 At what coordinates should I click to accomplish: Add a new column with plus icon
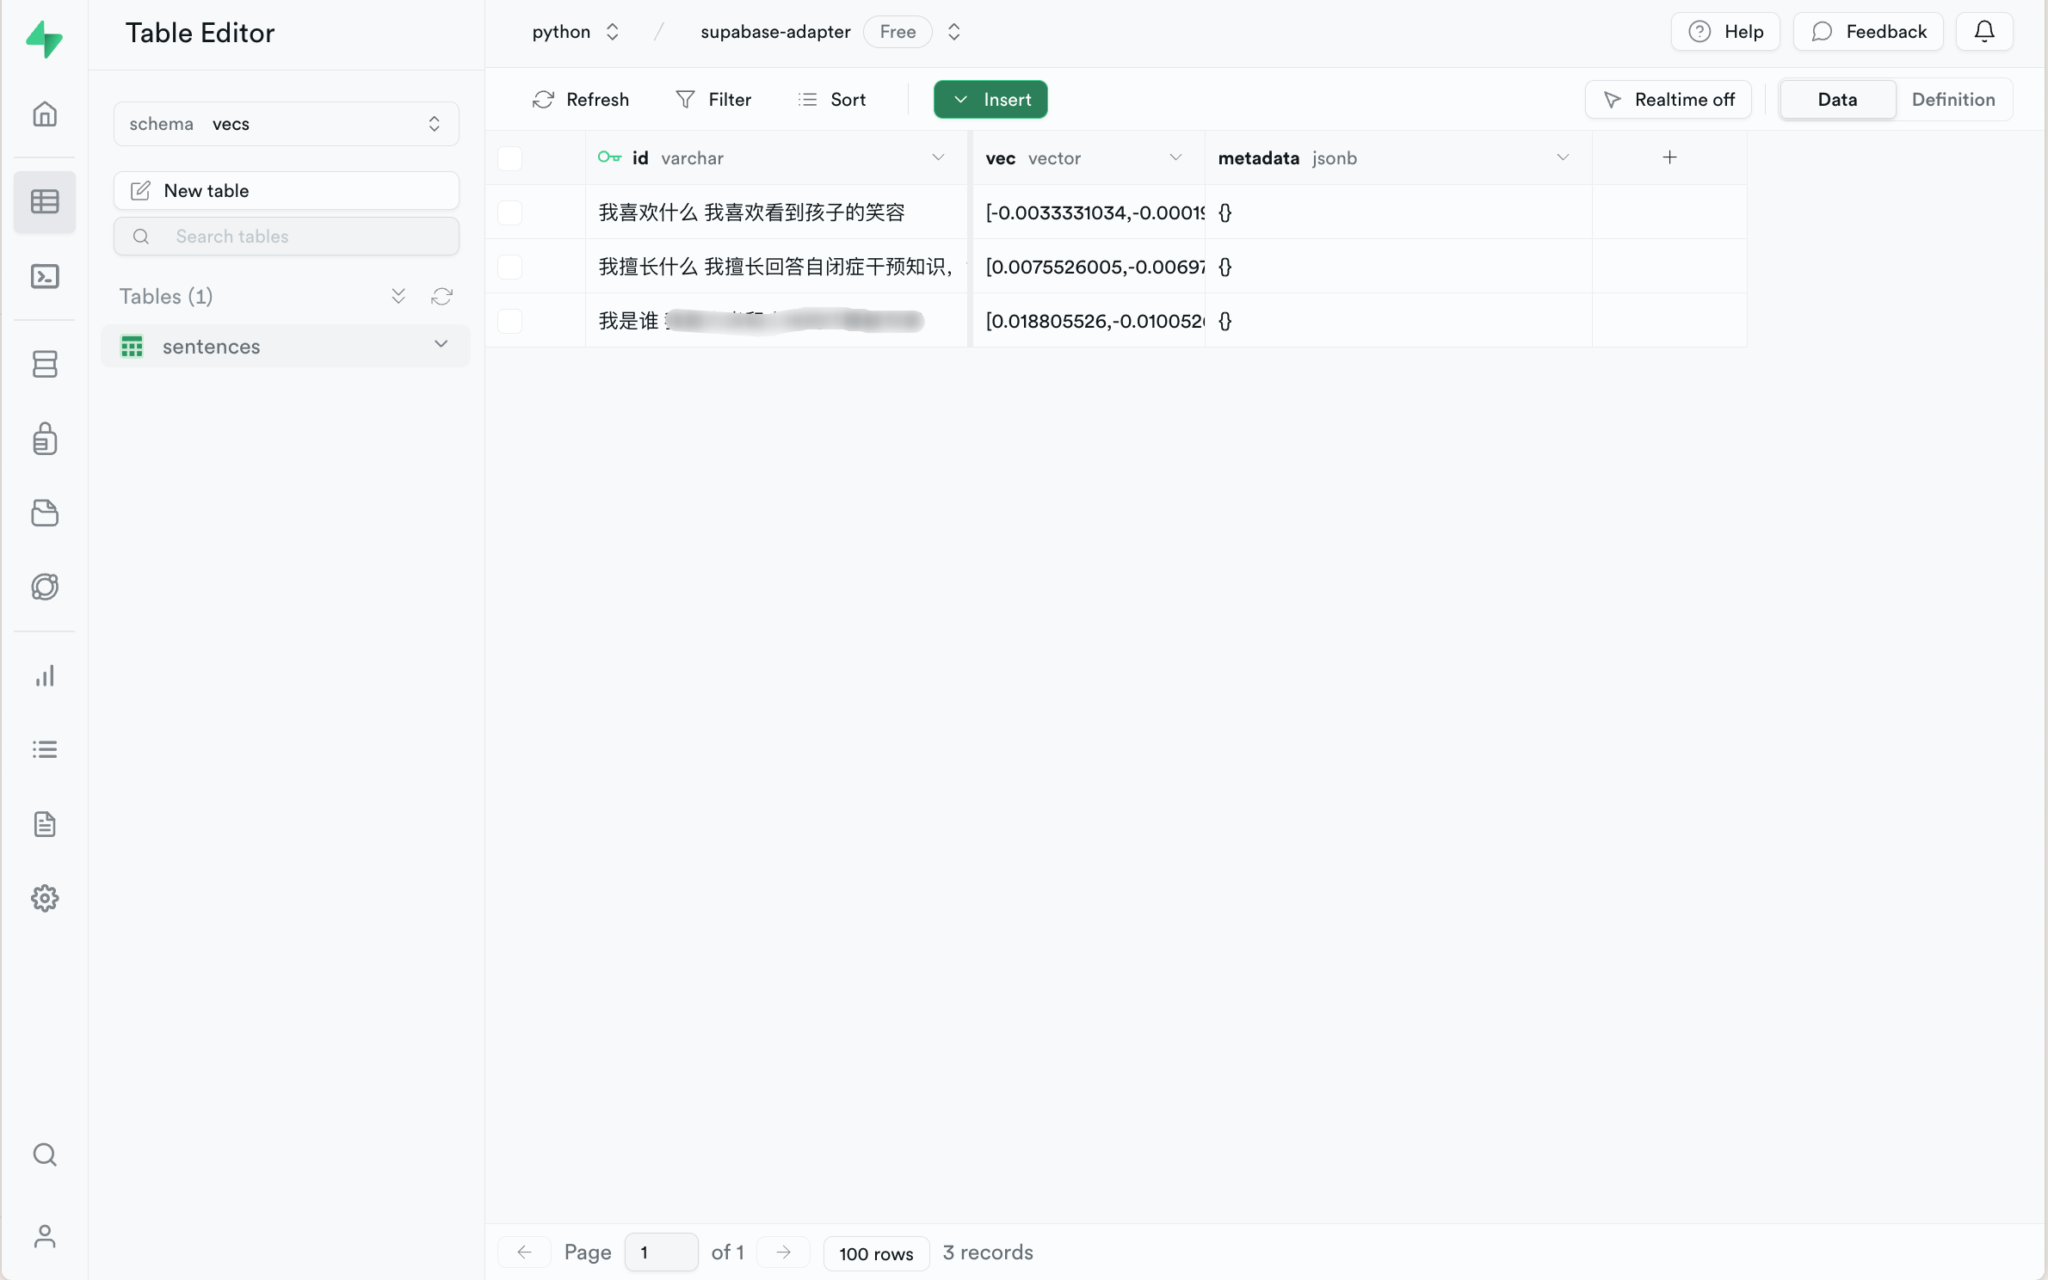1670,157
